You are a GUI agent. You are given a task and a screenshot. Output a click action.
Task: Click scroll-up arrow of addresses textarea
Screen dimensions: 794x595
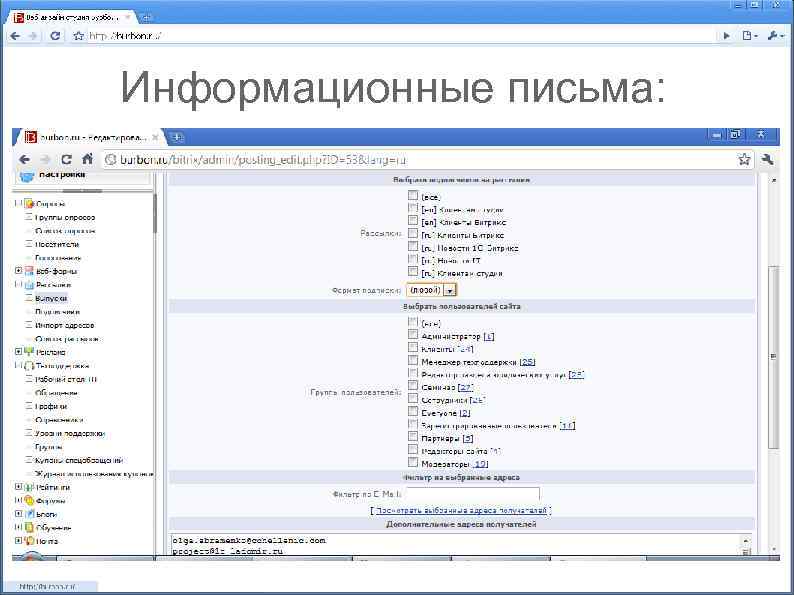pyautogui.click(x=745, y=541)
